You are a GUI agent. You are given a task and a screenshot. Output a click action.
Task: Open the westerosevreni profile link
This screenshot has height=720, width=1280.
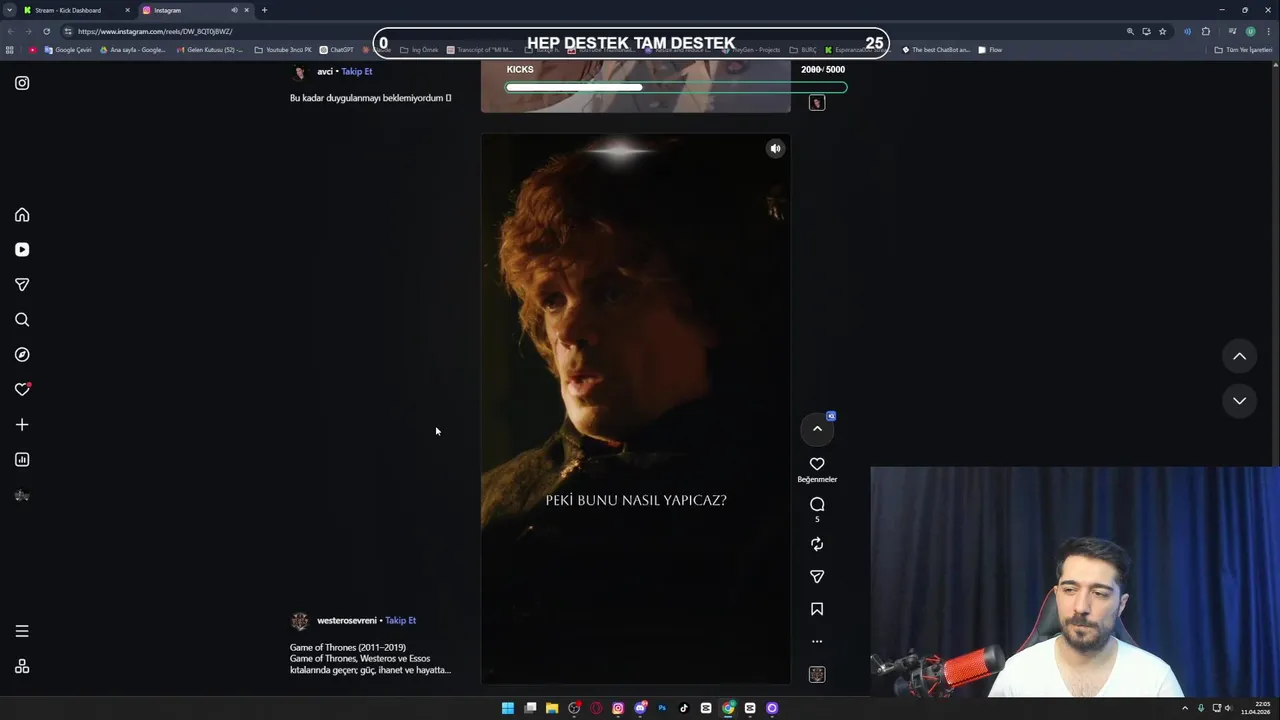pos(347,620)
